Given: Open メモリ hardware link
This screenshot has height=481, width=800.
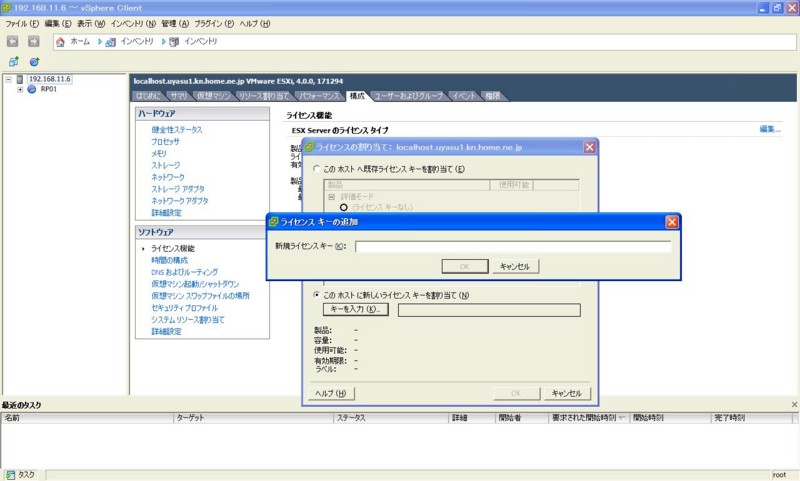Looking at the screenshot, I should pos(159,153).
